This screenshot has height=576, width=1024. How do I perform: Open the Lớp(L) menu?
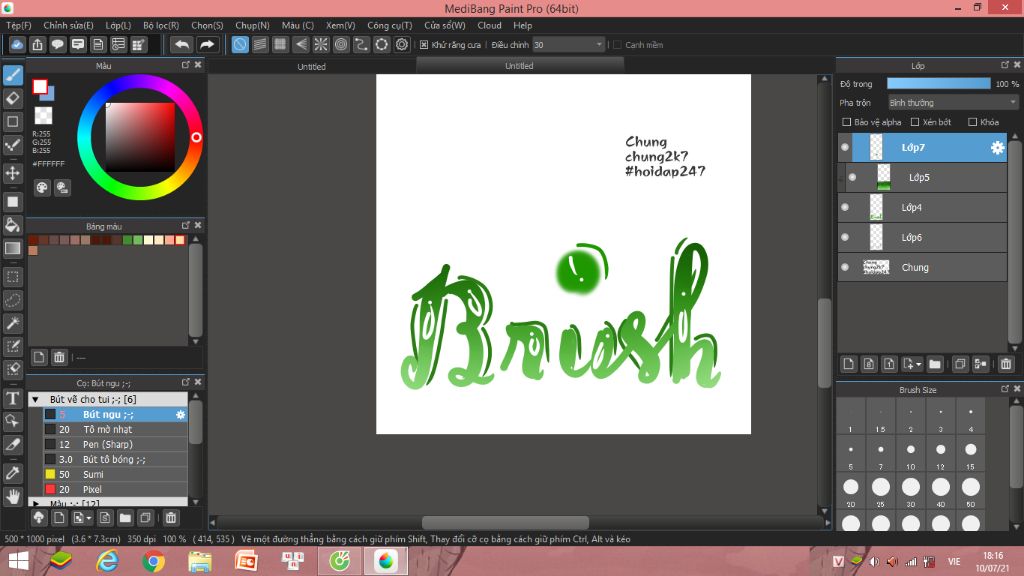(118, 25)
